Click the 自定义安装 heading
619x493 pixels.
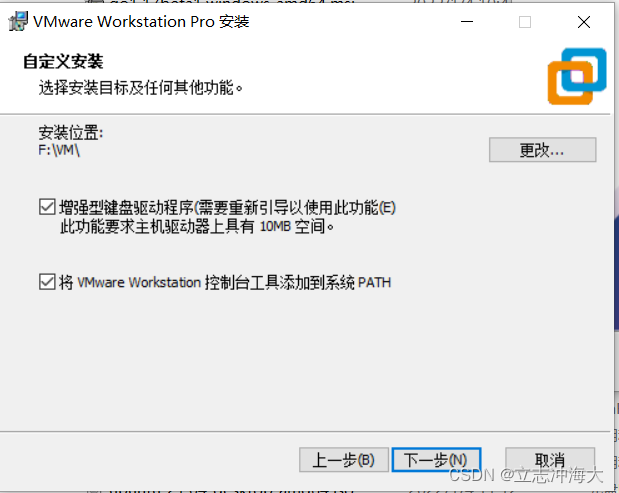coord(63,61)
